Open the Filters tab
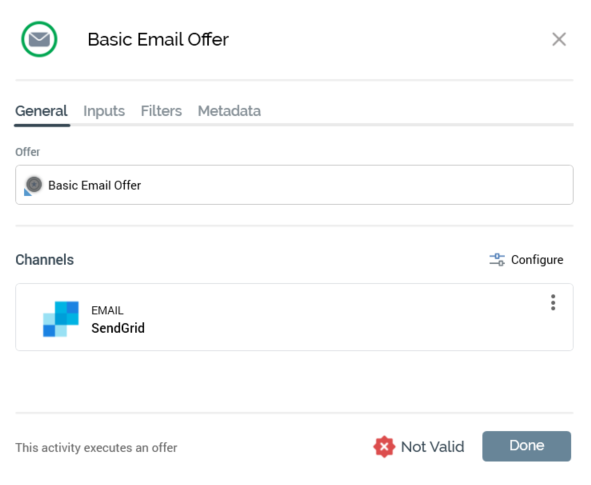591x485 pixels. point(161,111)
